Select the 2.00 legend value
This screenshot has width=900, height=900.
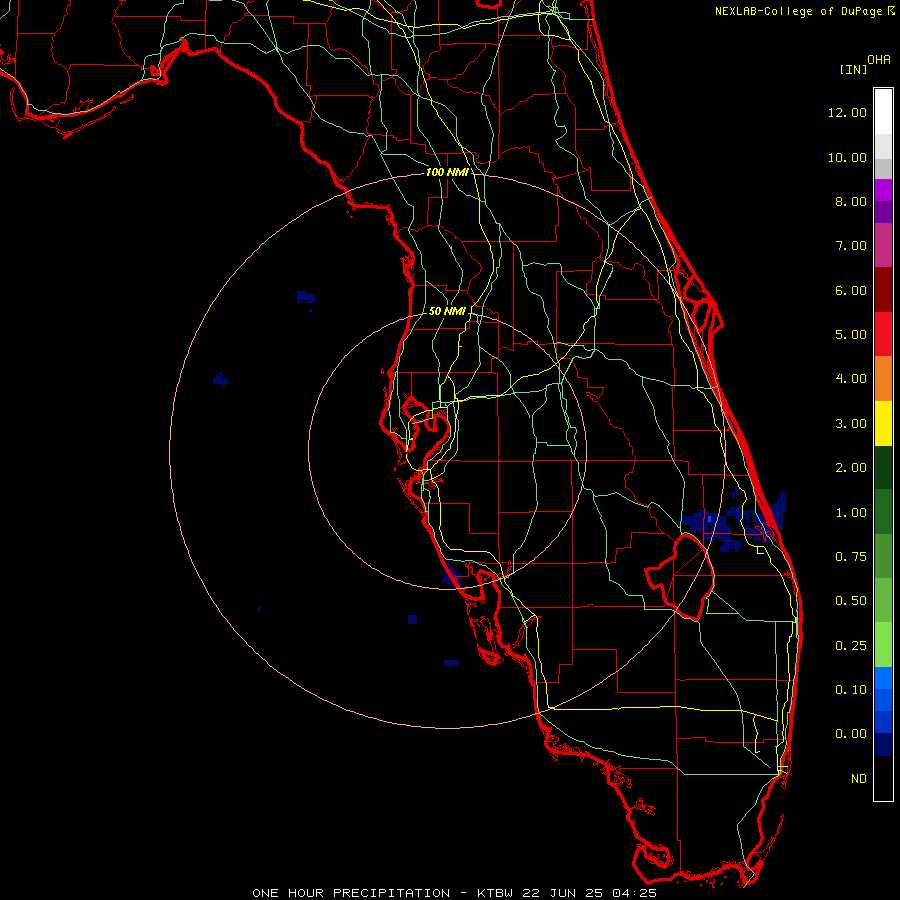851,468
